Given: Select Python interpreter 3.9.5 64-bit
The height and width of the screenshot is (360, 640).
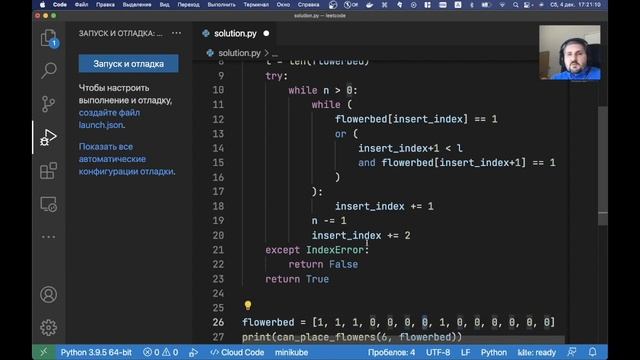Looking at the screenshot, I should click(96, 352).
